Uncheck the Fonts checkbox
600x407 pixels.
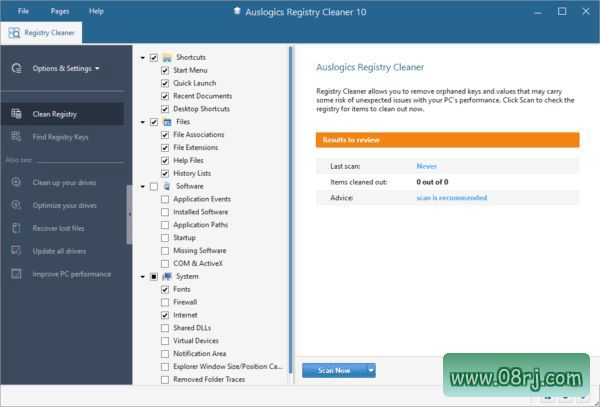coord(165,290)
